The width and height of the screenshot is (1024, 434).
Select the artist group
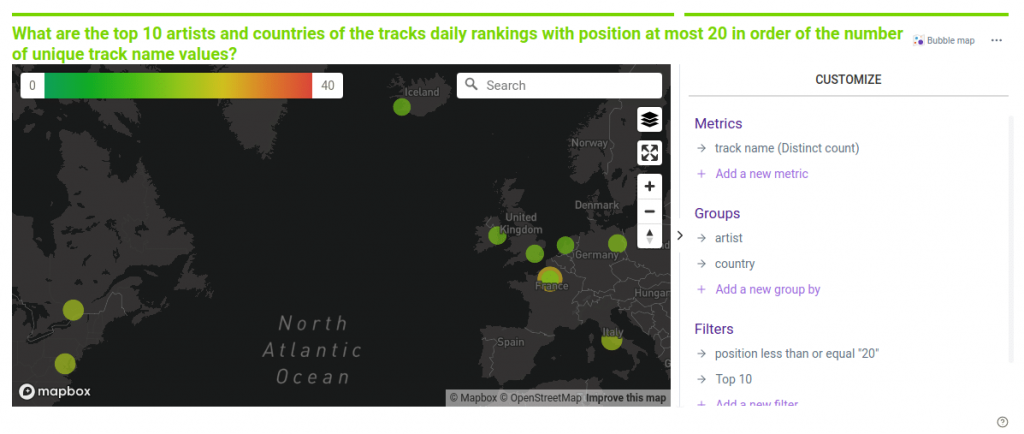pyautogui.click(x=728, y=238)
